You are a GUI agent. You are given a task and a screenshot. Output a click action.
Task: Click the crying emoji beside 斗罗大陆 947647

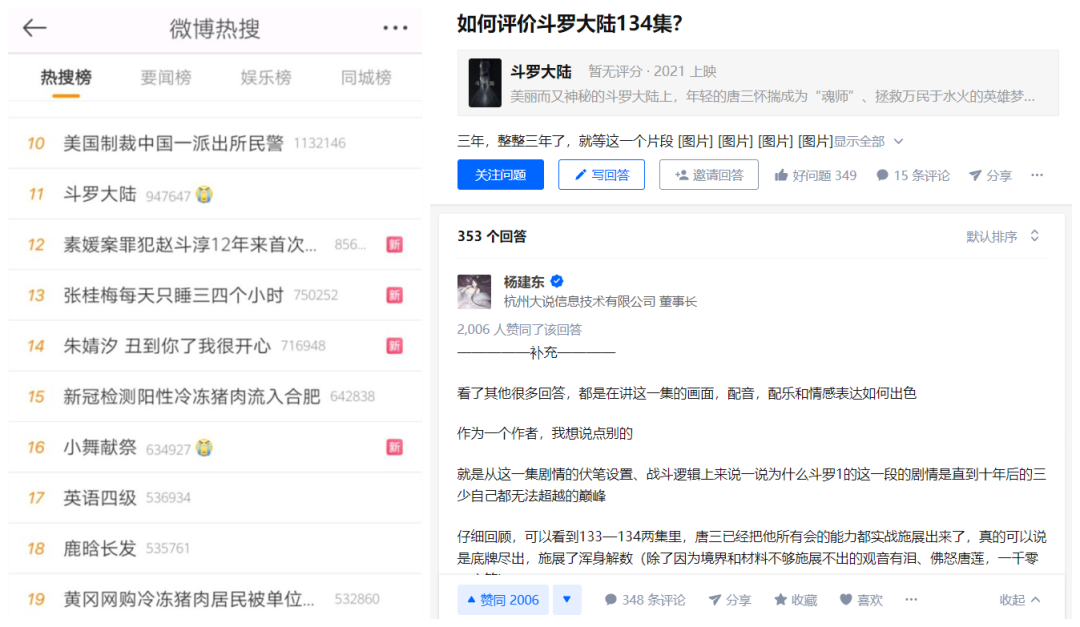coord(204,195)
